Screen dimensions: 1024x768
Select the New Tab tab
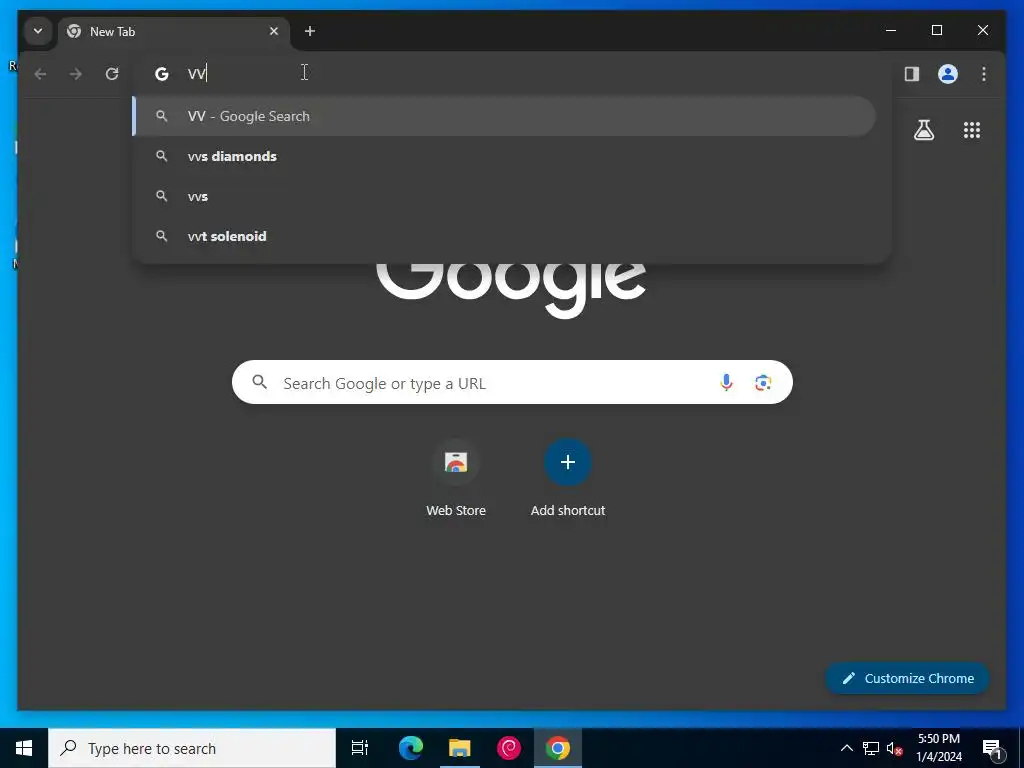tap(174, 31)
